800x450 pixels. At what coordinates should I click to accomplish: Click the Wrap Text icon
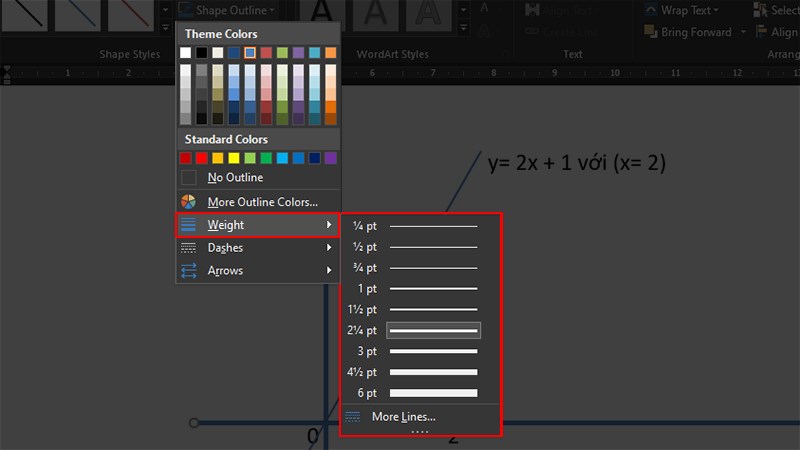click(651, 10)
